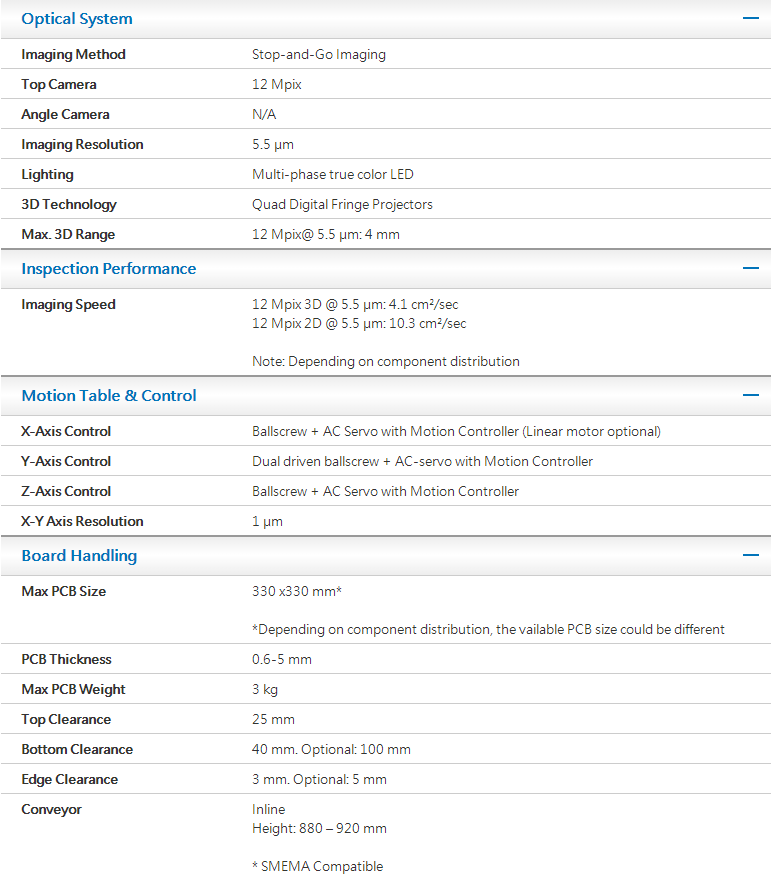Viewport: 774px width, 880px height.
Task: Click the Max PCB Size label
Action: point(63,591)
